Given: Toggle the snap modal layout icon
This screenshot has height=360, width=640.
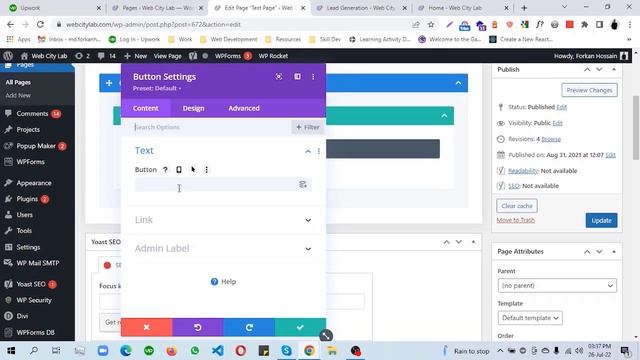Looking at the screenshot, I should coord(298,77).
